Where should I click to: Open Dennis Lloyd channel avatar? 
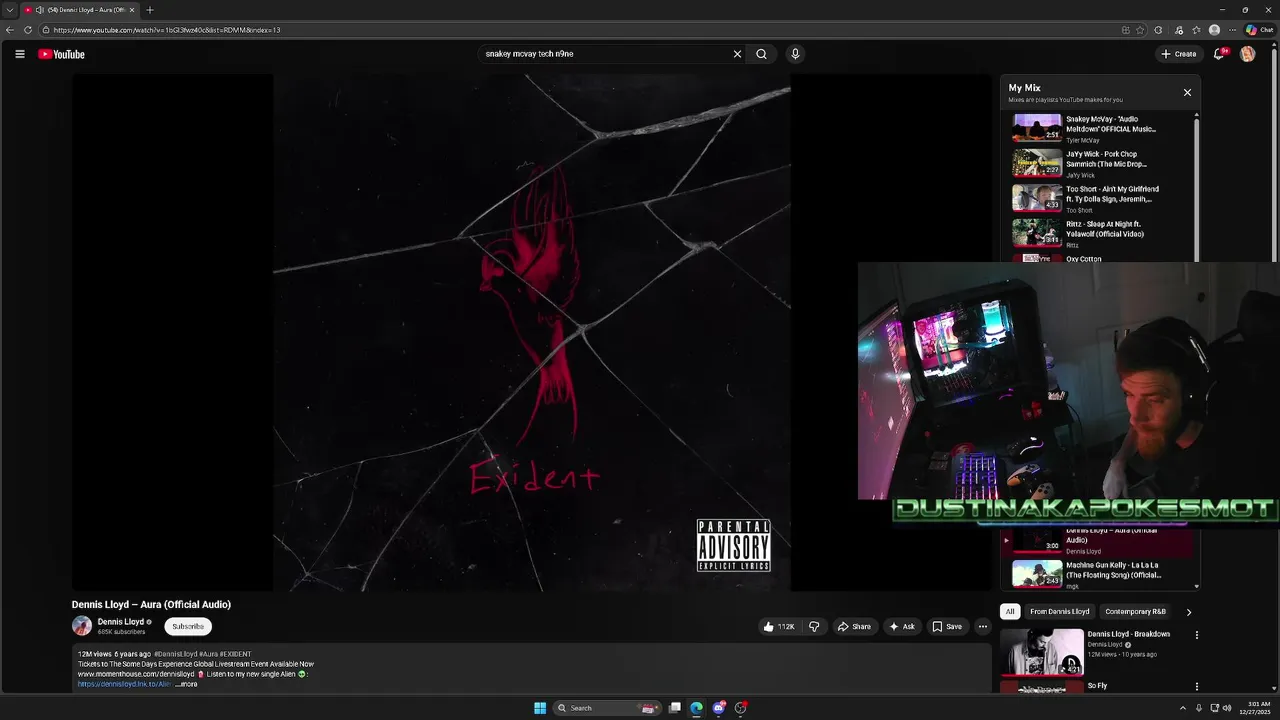(82, 626)
